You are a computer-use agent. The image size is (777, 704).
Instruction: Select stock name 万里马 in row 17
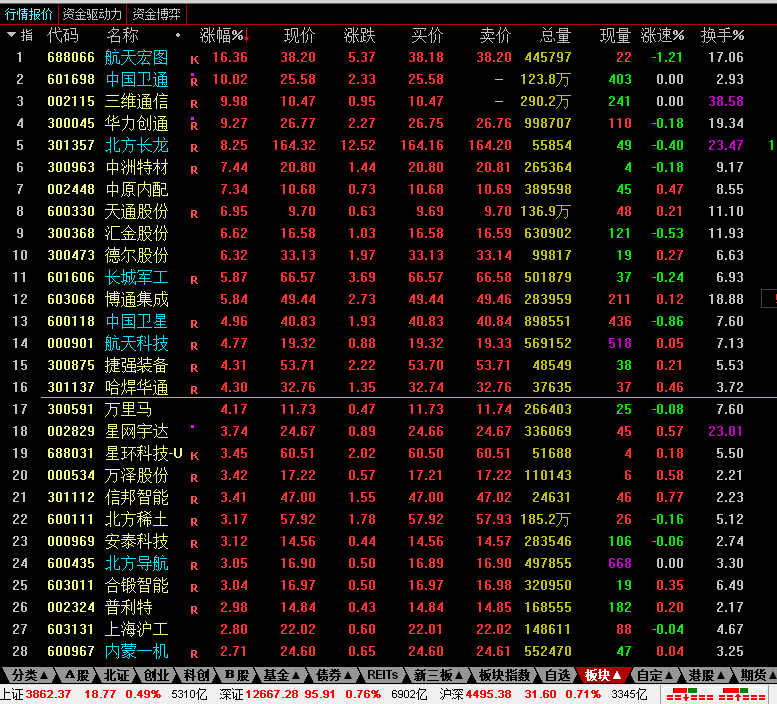point(128,409)
